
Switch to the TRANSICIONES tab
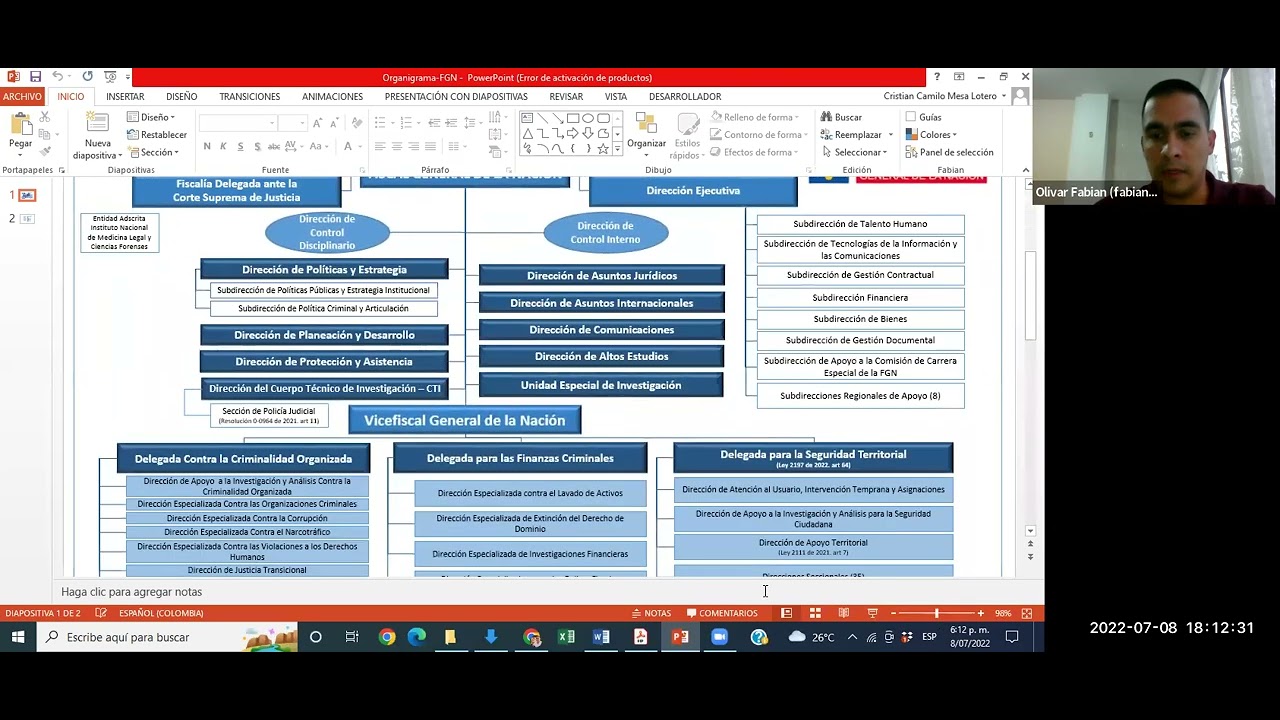250,96
